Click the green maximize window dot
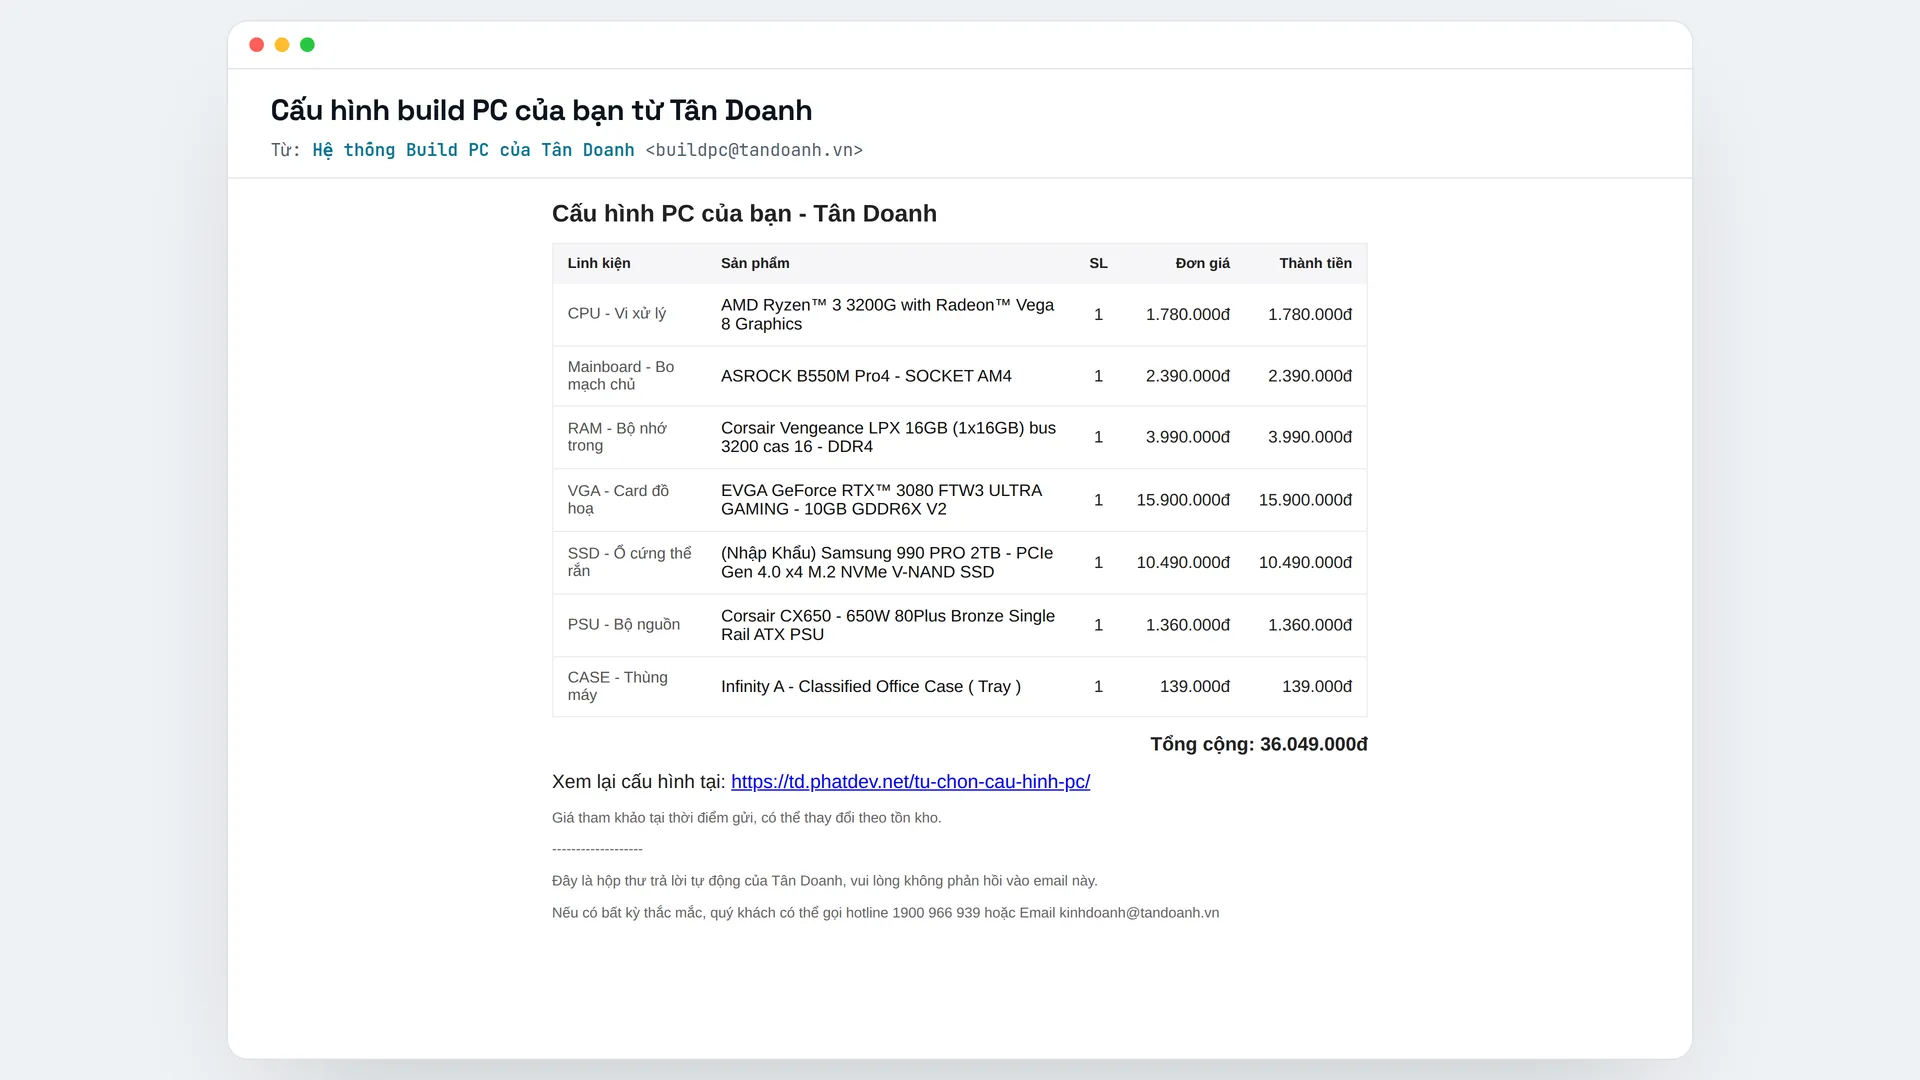1920x1080 pixels. click(308, 45)
